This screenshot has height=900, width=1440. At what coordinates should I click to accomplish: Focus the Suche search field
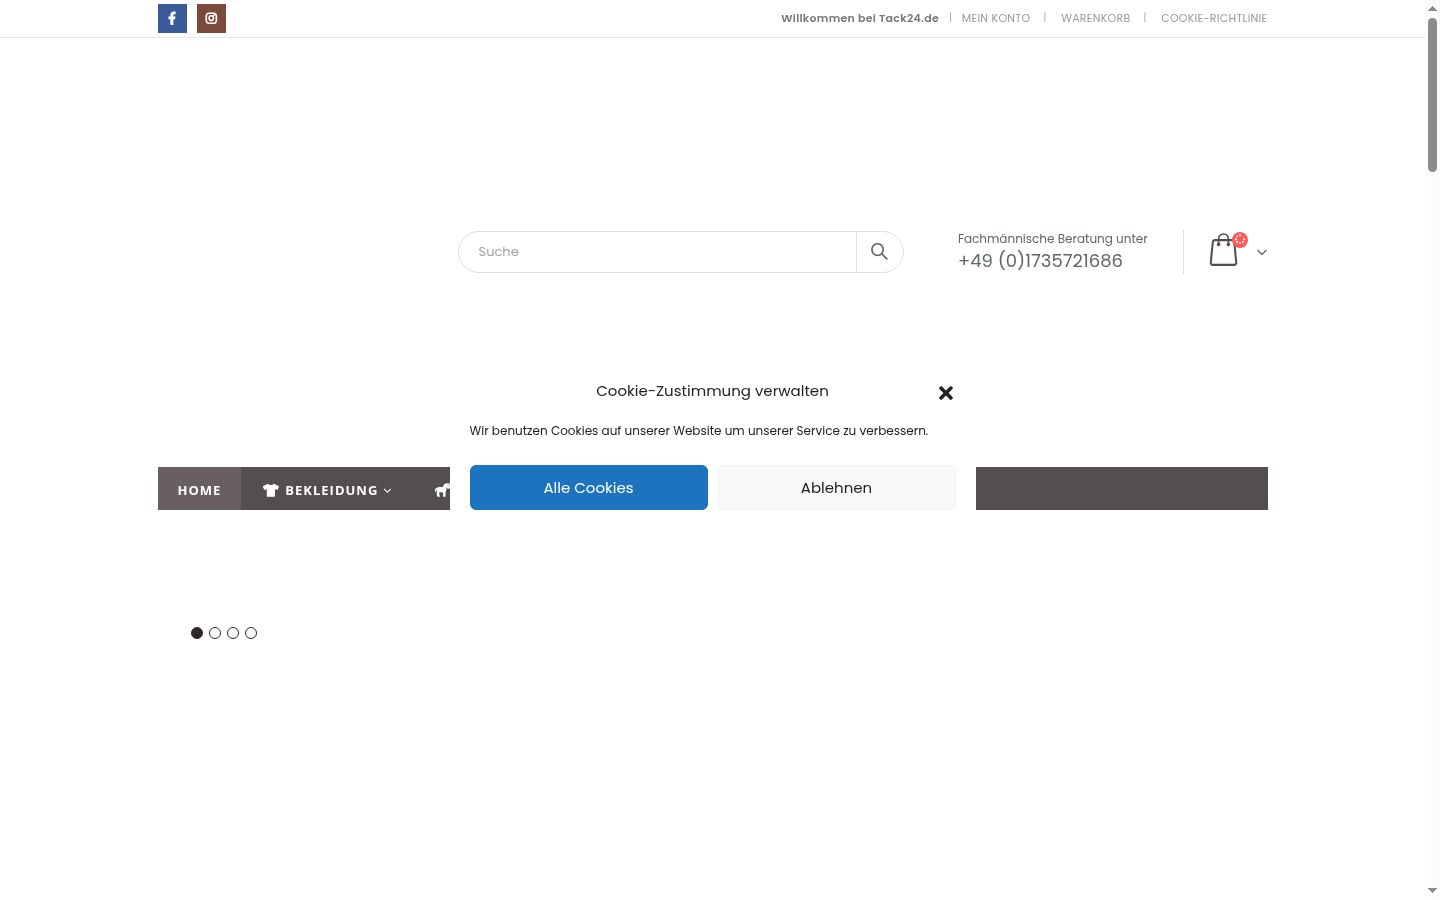click(x=657, y=252)
